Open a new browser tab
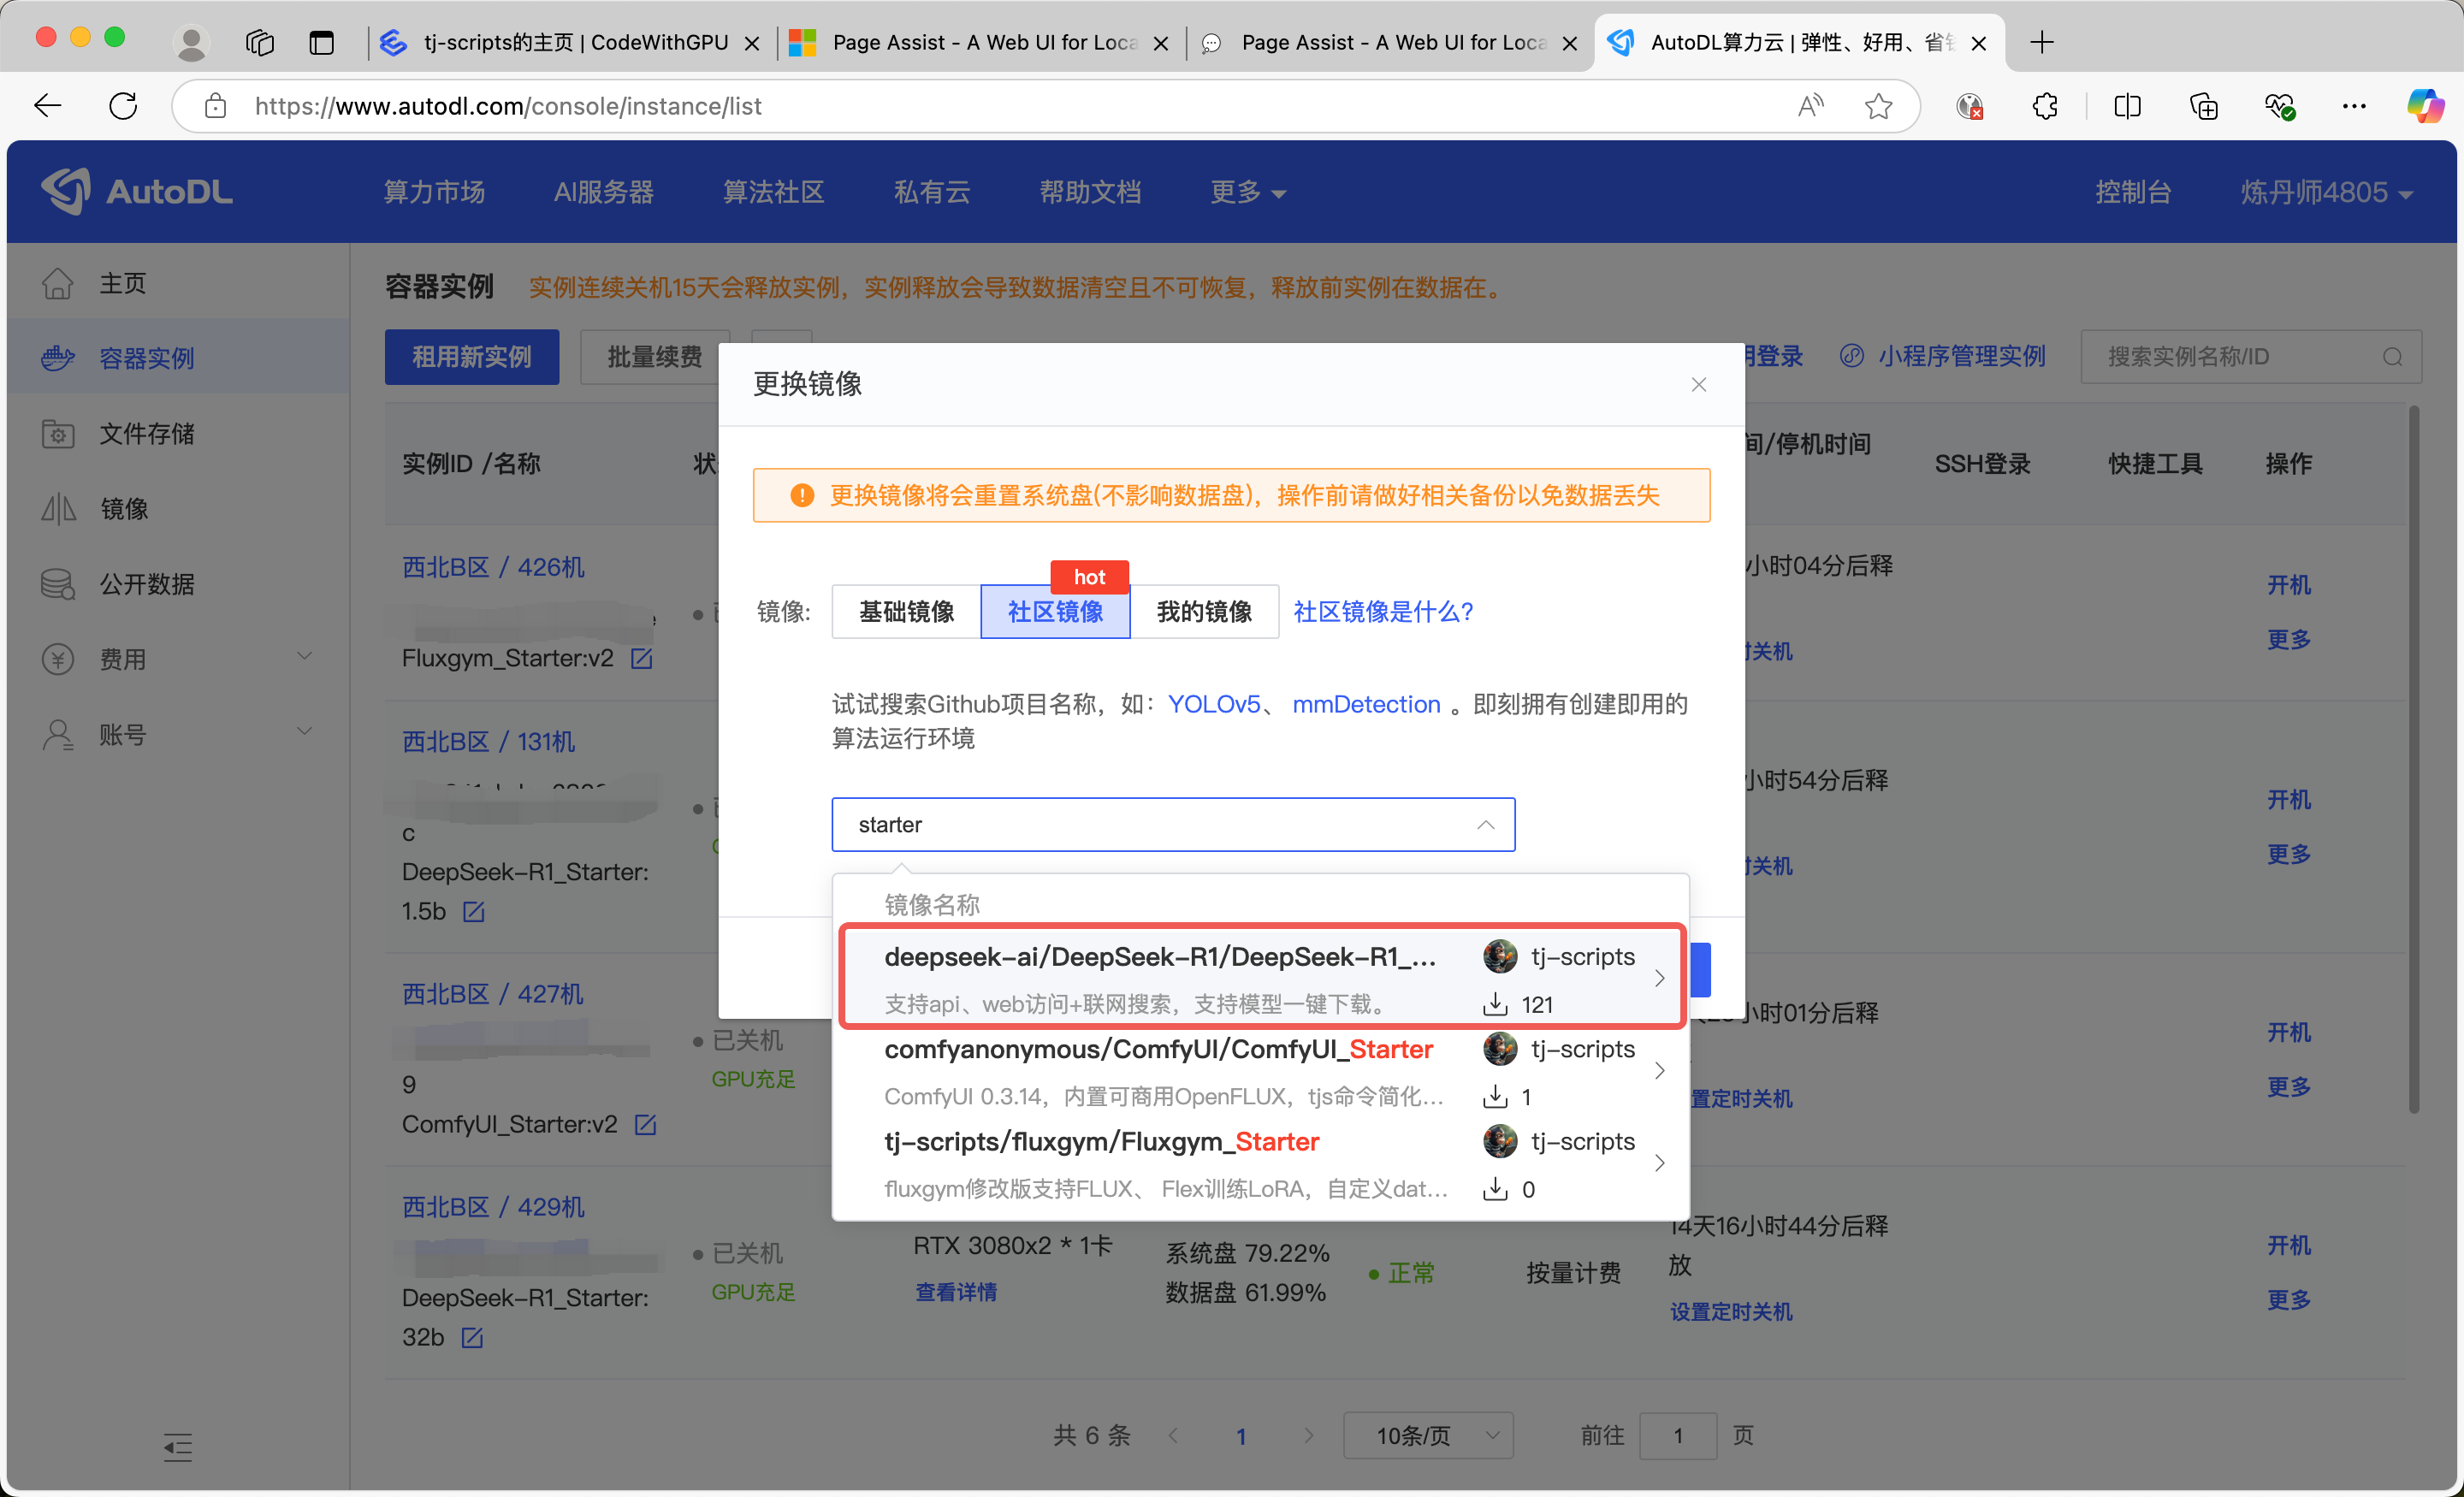 2042,42
